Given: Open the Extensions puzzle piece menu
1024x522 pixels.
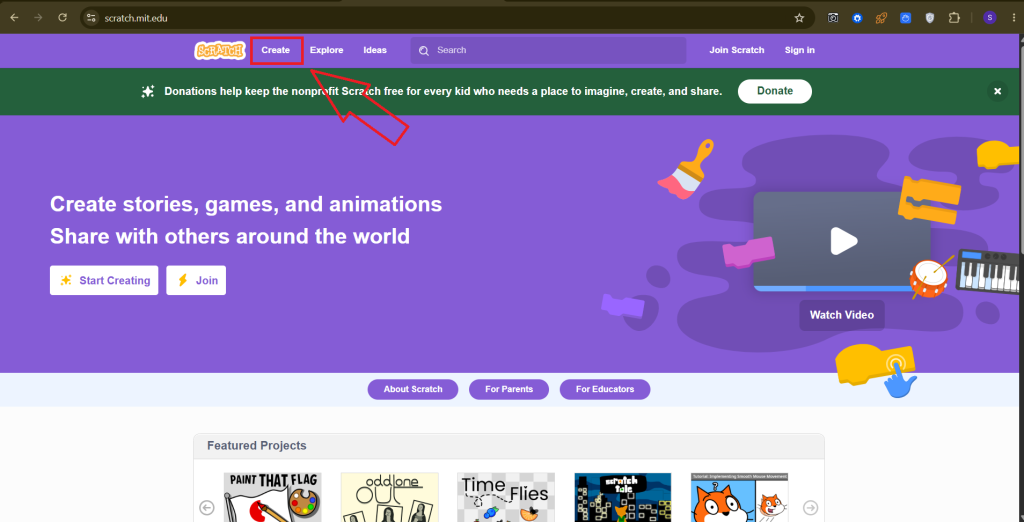Looking at the screenshot, I should [x=954, y=18].
